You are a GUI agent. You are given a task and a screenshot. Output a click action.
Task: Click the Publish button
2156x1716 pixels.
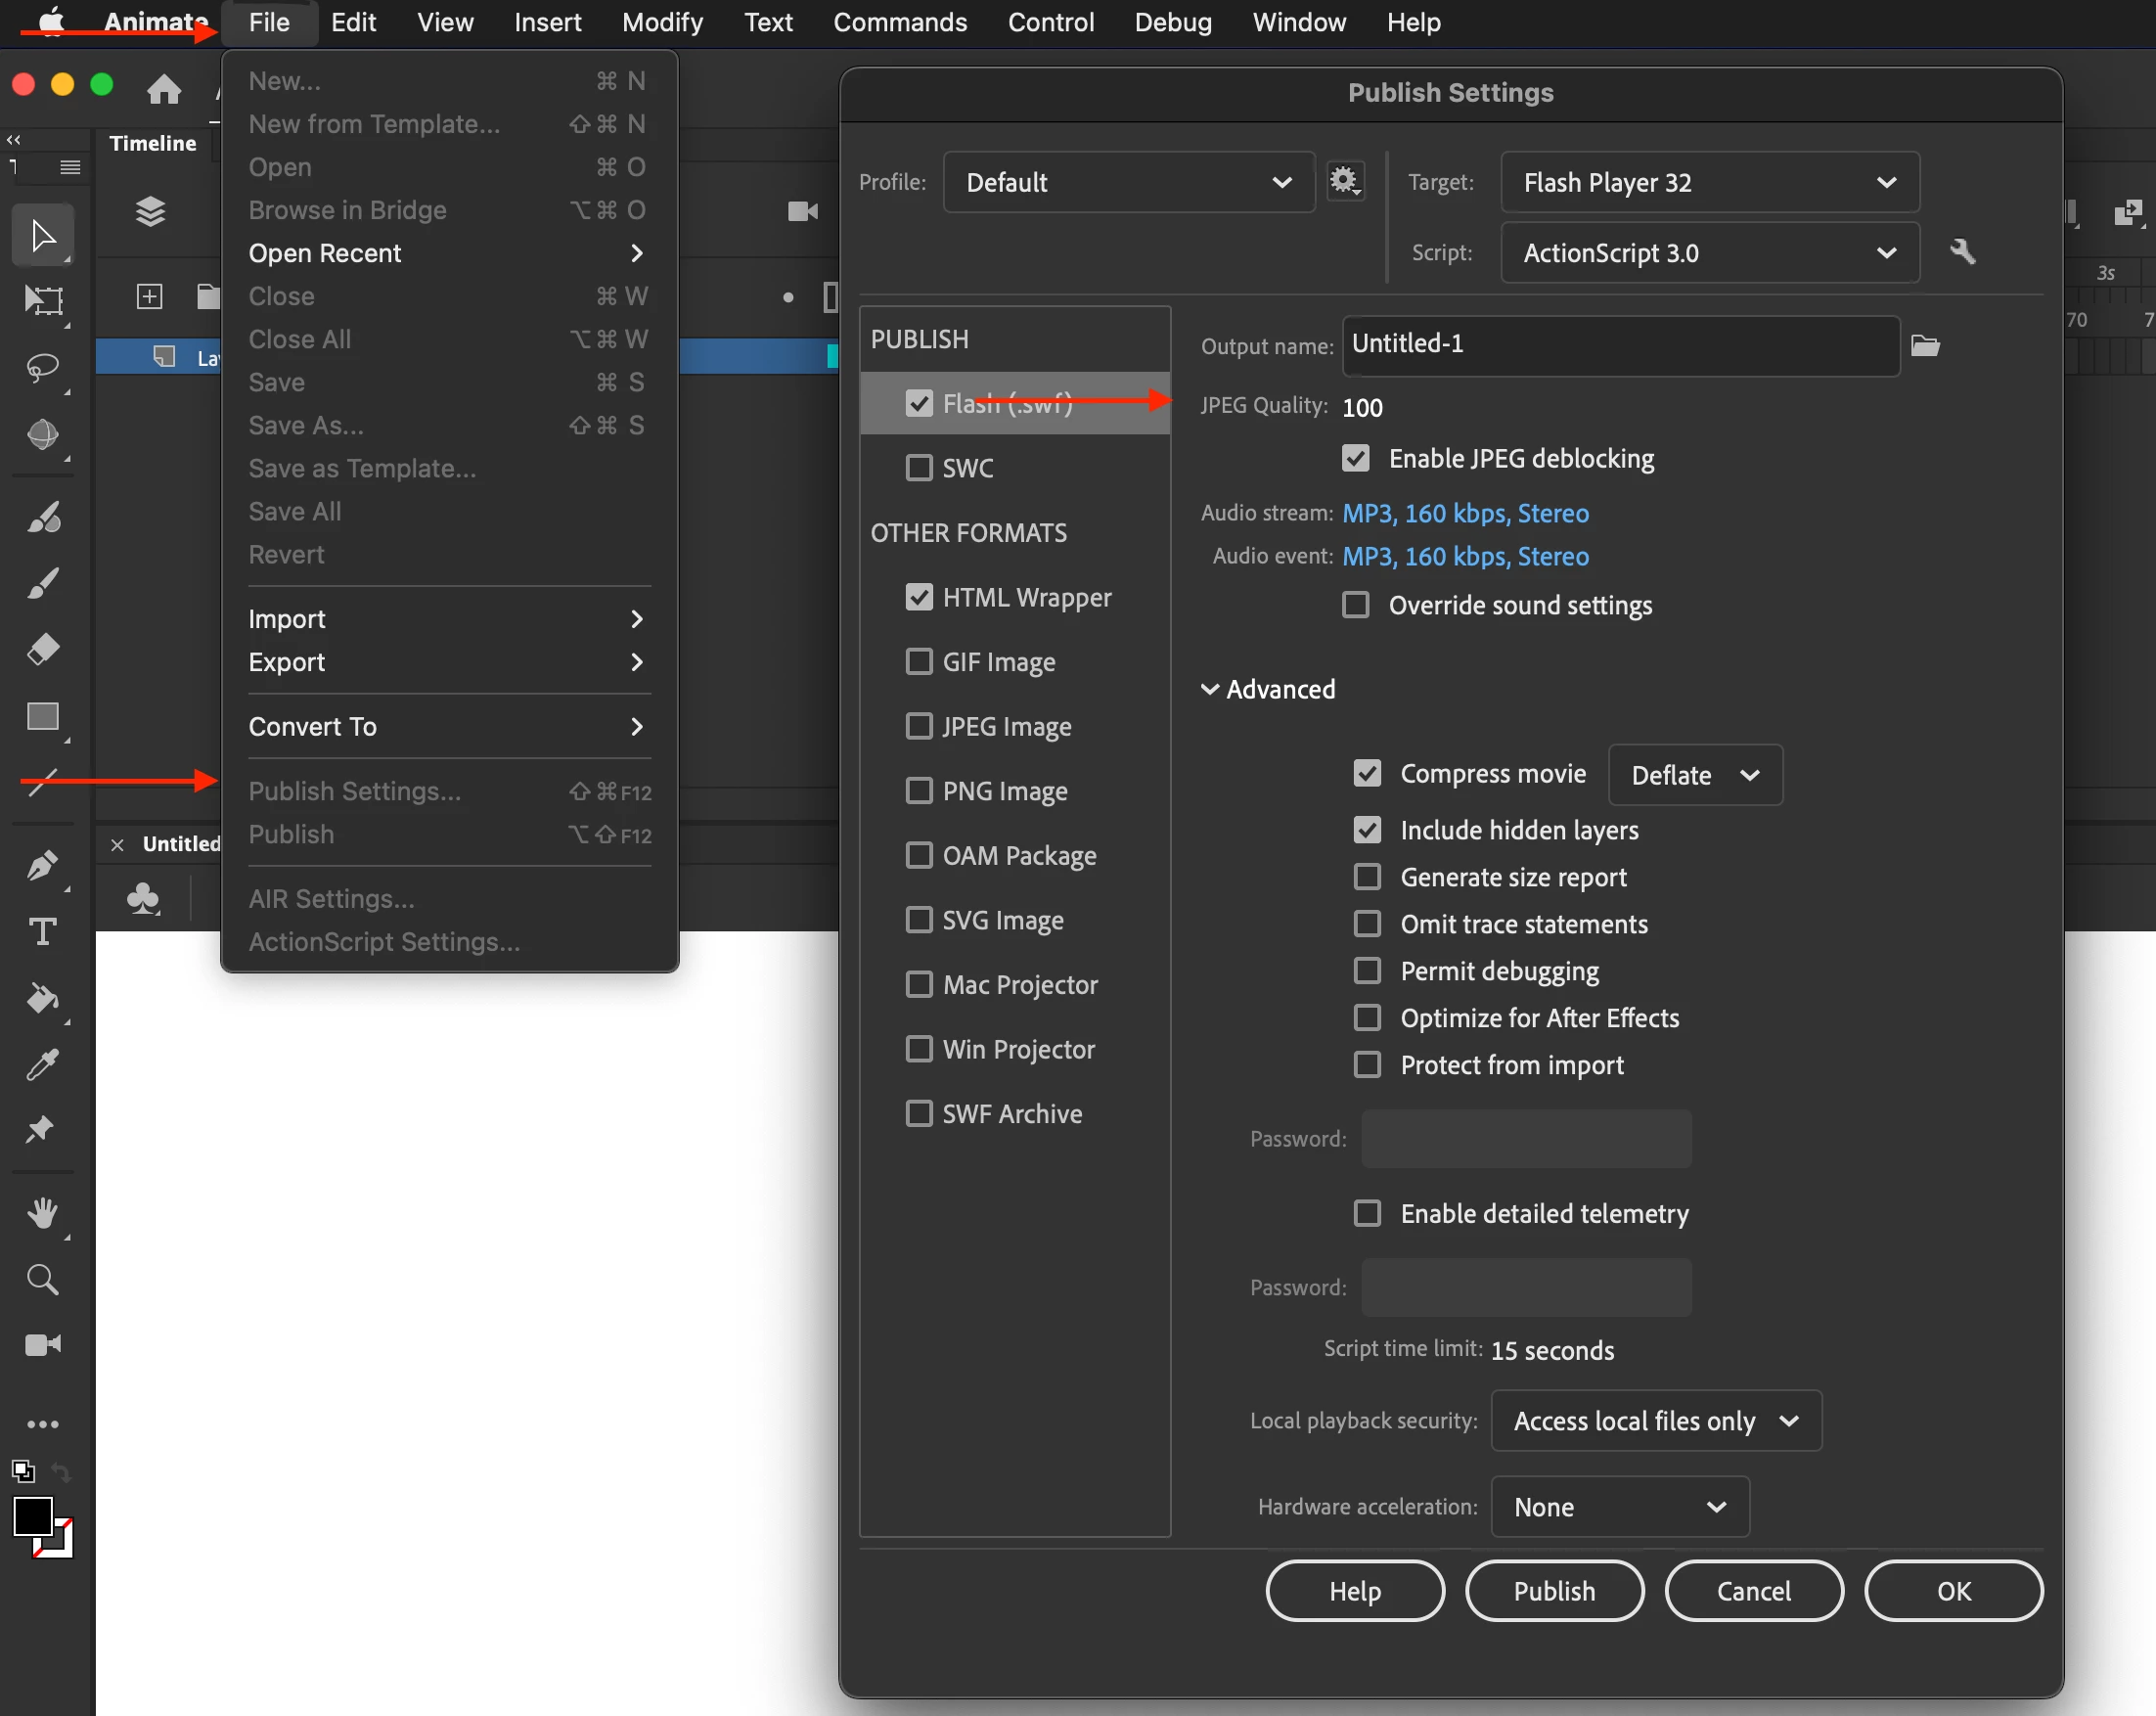pos(1553,1590)
